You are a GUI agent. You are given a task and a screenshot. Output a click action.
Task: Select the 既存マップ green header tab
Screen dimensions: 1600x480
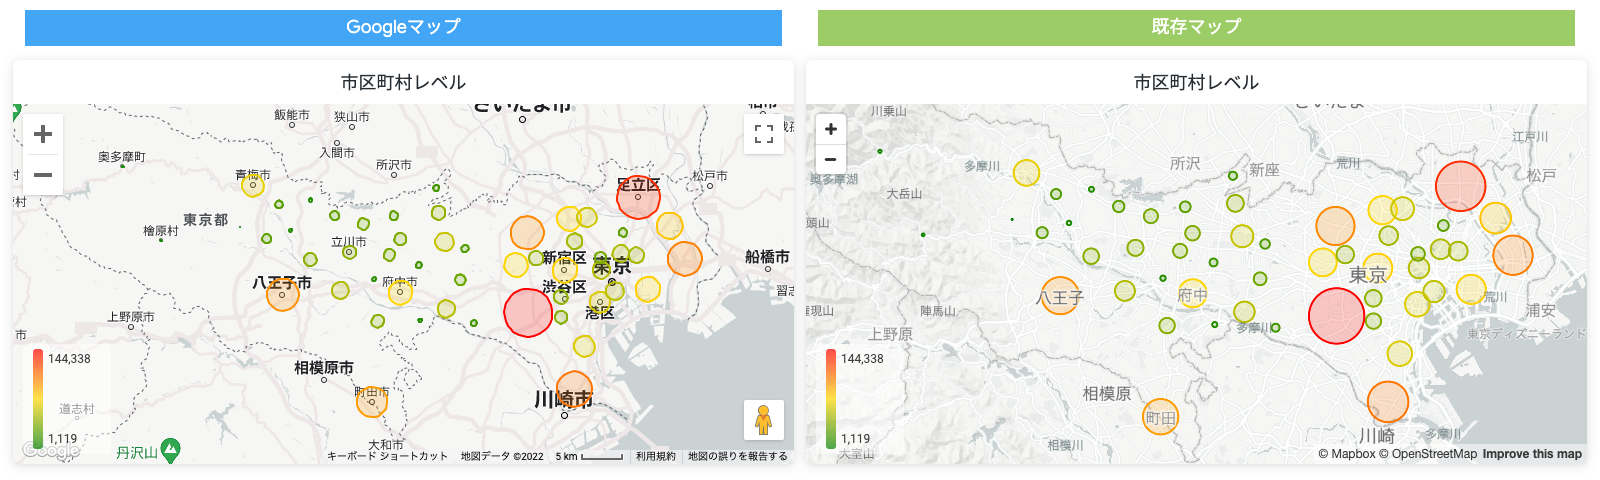pyautogui.click(x=1196, y=28)
